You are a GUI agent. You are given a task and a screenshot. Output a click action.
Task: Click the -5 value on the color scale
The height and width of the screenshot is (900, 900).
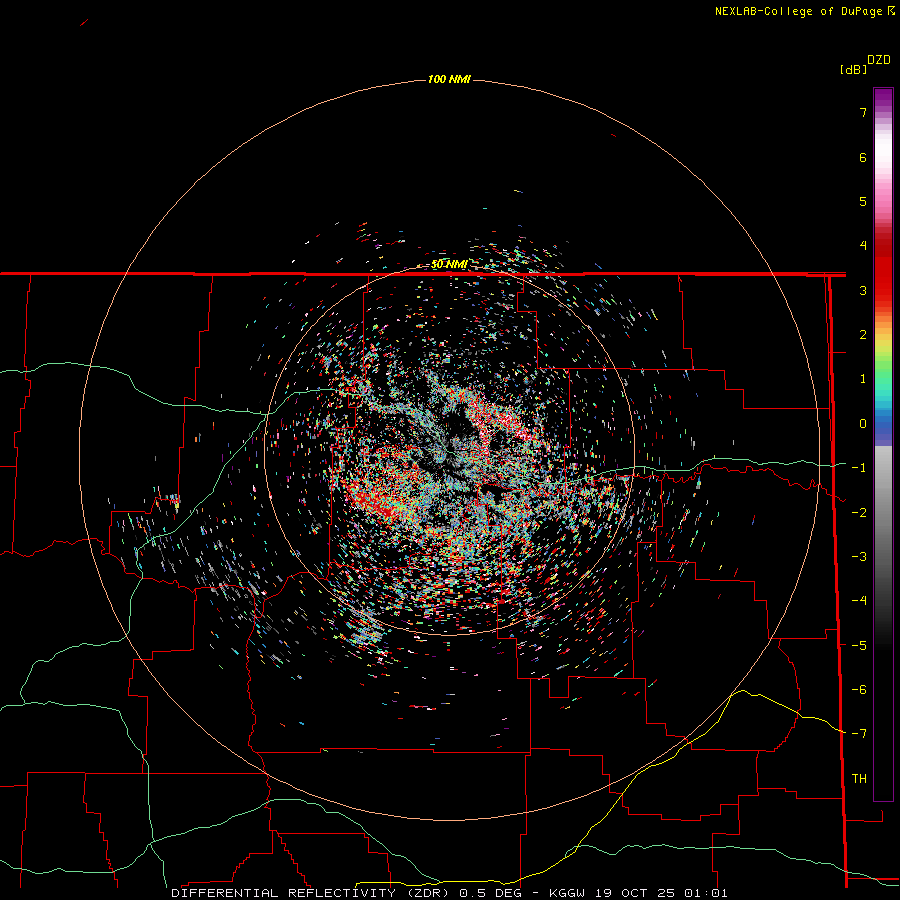point(859,646)
